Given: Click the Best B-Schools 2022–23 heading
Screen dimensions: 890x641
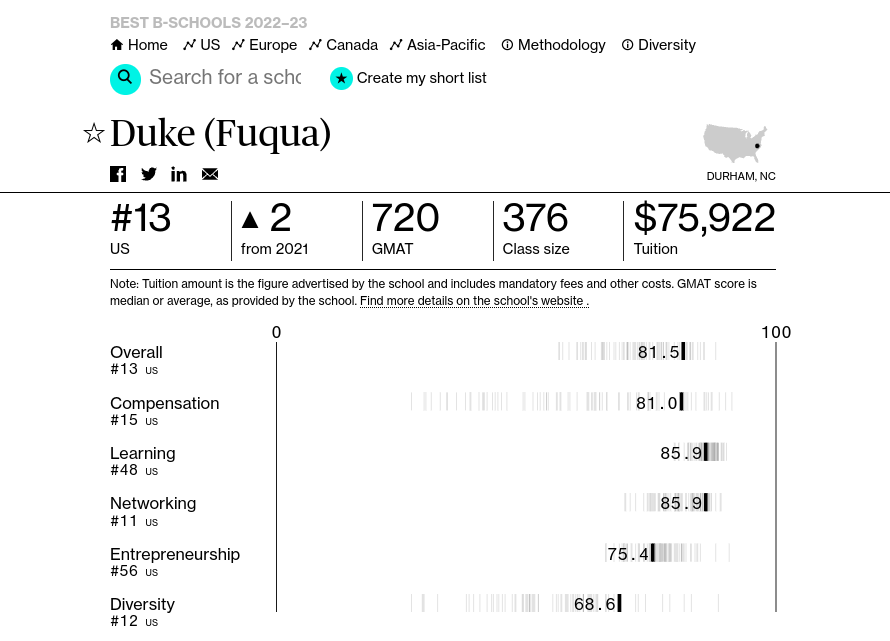Looking at the screenshot, I should tap(208, 22).
